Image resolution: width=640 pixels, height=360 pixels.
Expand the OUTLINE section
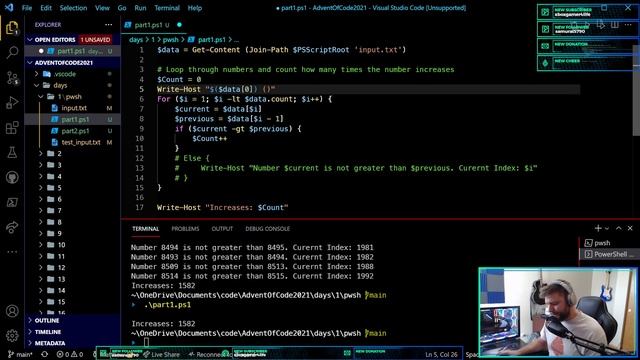tap(73, 320)
